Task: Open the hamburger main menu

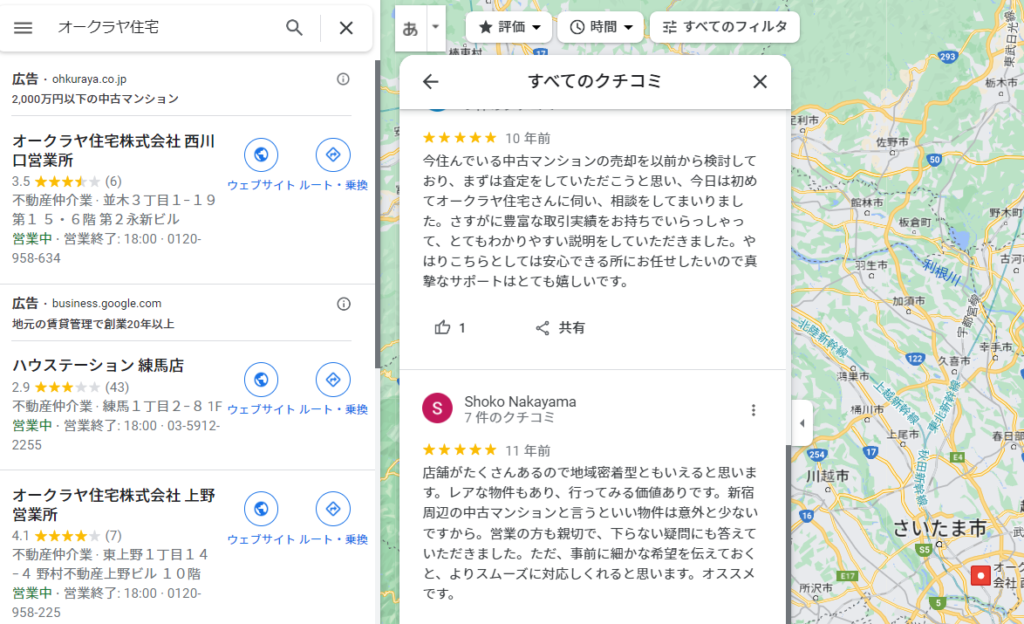Action: pos(23,28)
